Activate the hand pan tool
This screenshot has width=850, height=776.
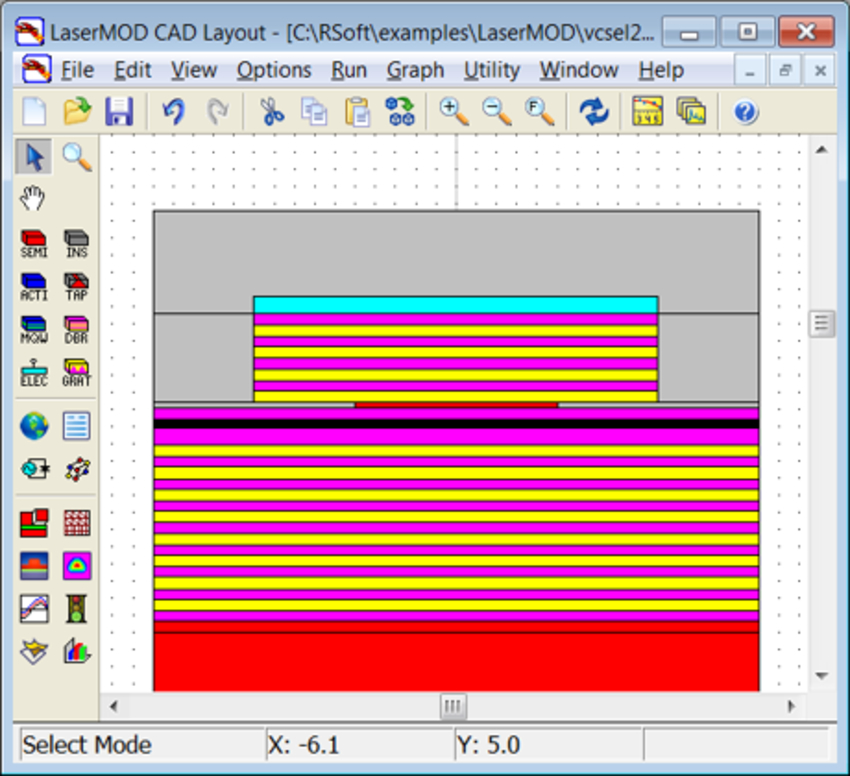[x=31, y=197]
